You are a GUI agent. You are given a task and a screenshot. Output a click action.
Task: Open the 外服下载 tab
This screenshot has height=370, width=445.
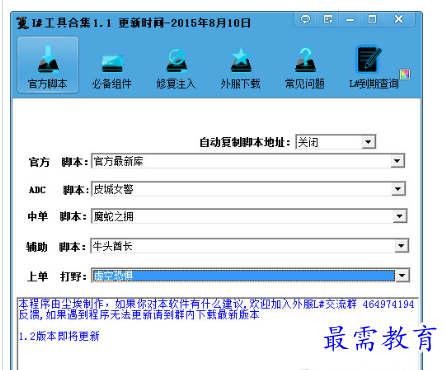click(x=240, y=69)
